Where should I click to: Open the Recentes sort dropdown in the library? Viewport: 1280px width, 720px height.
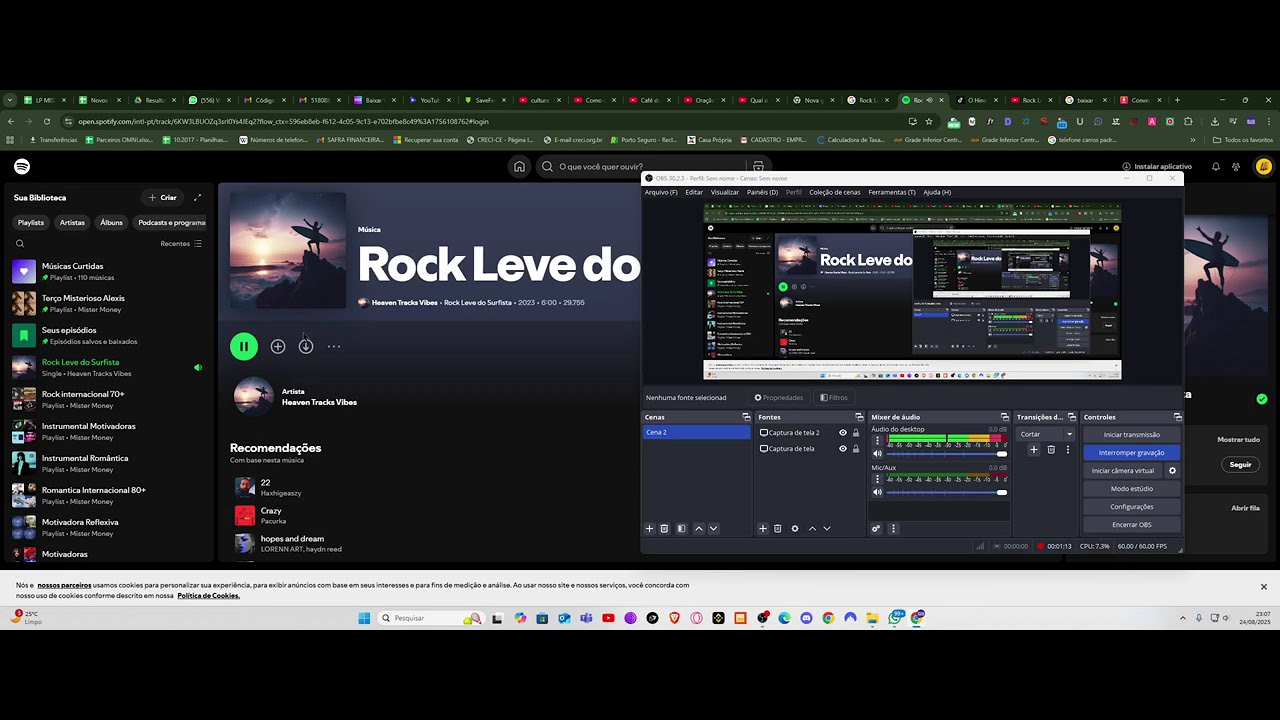click(x=181, y=243)
